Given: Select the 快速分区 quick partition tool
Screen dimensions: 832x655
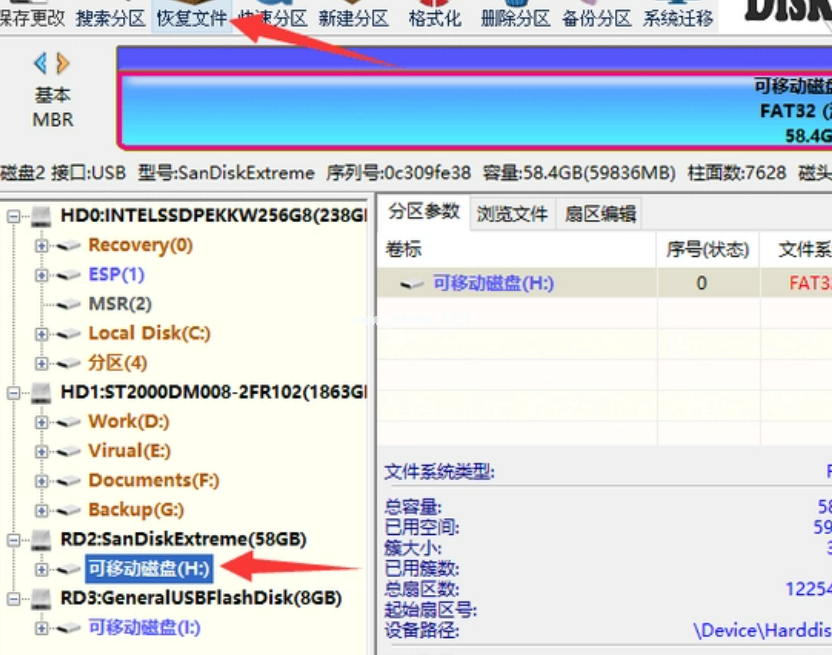Looking at the screenshot, I should pyautogui.click(x=273, y=17).
